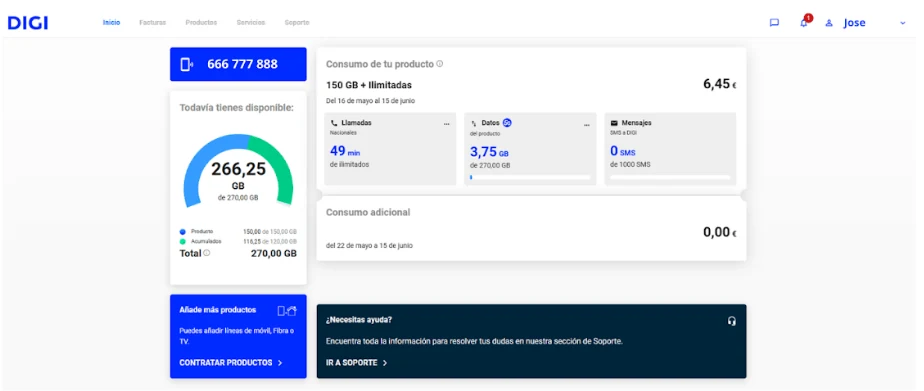Click the Todavía tienes disponible heading
Image resolution: width=924 pixels, height=391 pixels.
click(x=236, y=108)
